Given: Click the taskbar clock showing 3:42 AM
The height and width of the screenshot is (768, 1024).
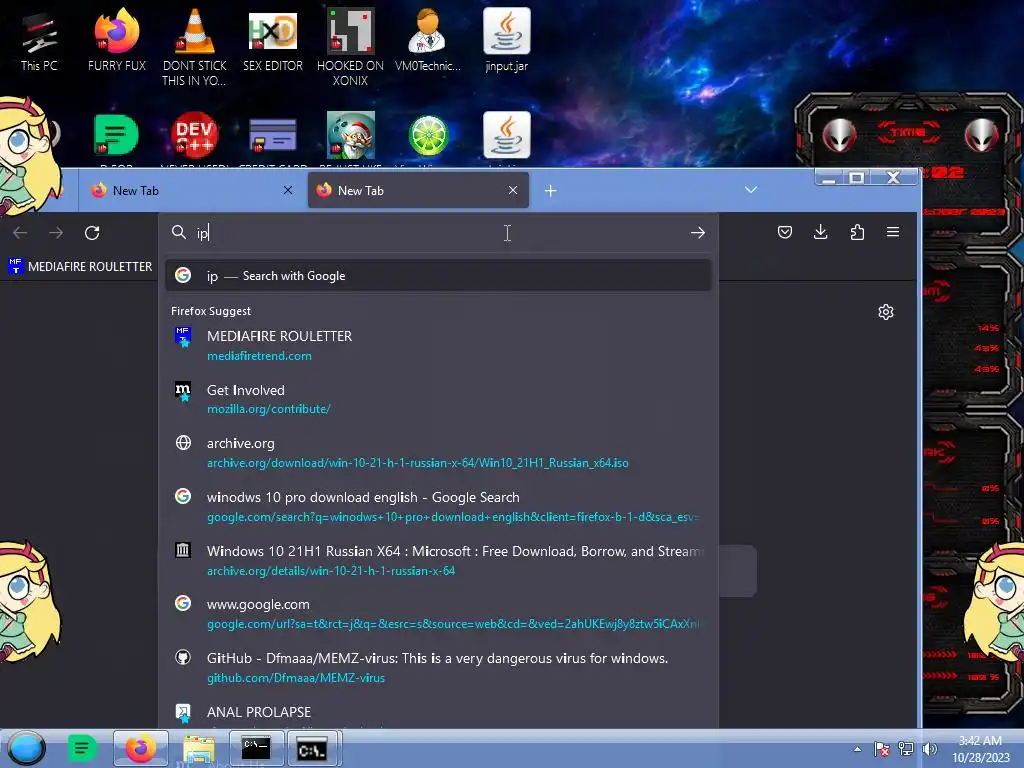Looking at the screenshot, I should click(x=980, y=749).
